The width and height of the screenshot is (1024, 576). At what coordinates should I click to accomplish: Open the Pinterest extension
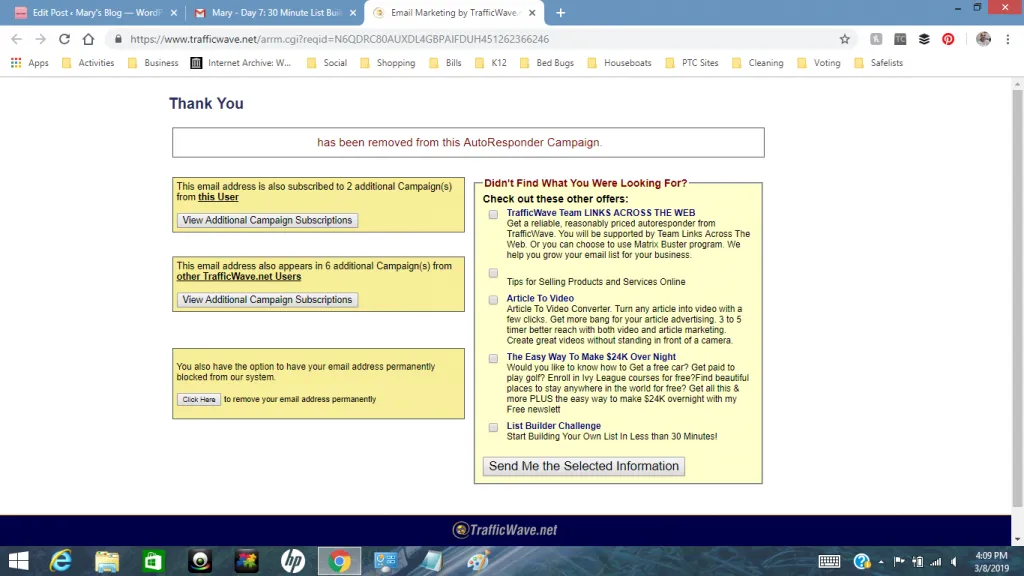tap(948, 39)
